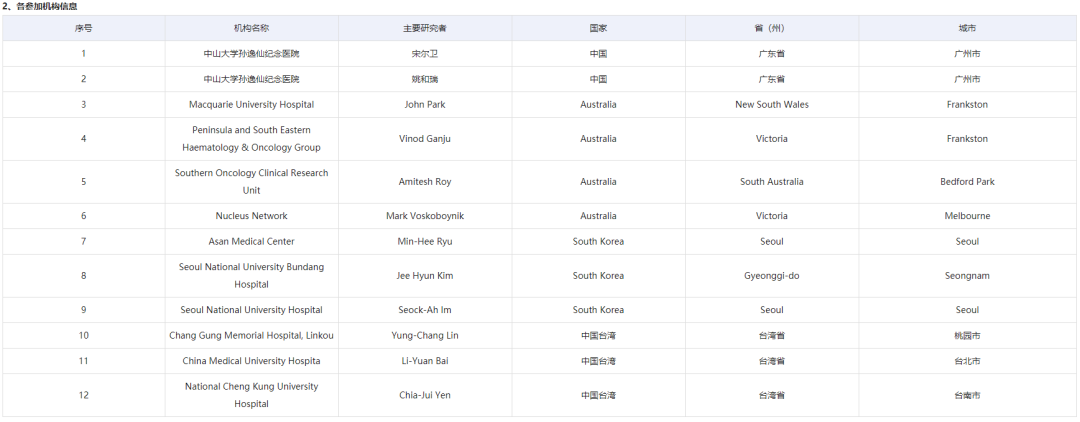Screen dimensions: 1080x422
Task: Click the Chia-Jui Yen cell
Action: pos(425,395)
